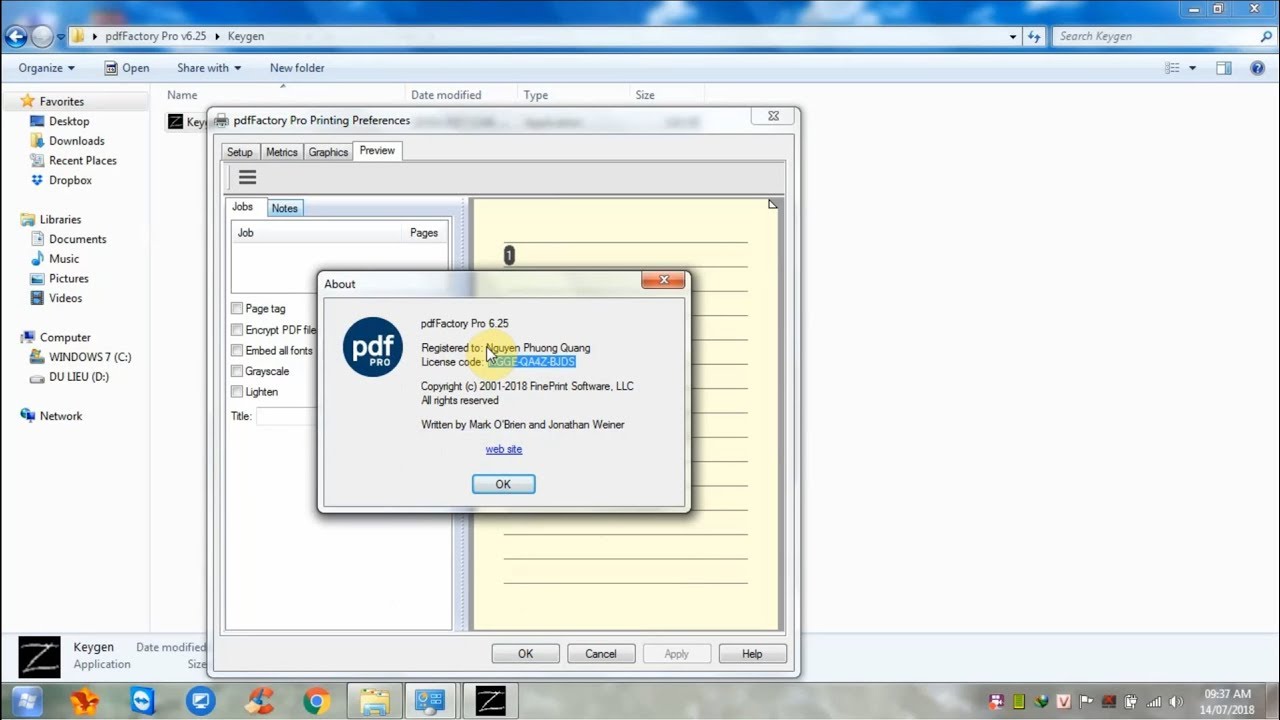This screenshot has width=1280, height=720.
Task: Toggle Encrypt PDF file checkbox
Action: (x=237, y=330)
